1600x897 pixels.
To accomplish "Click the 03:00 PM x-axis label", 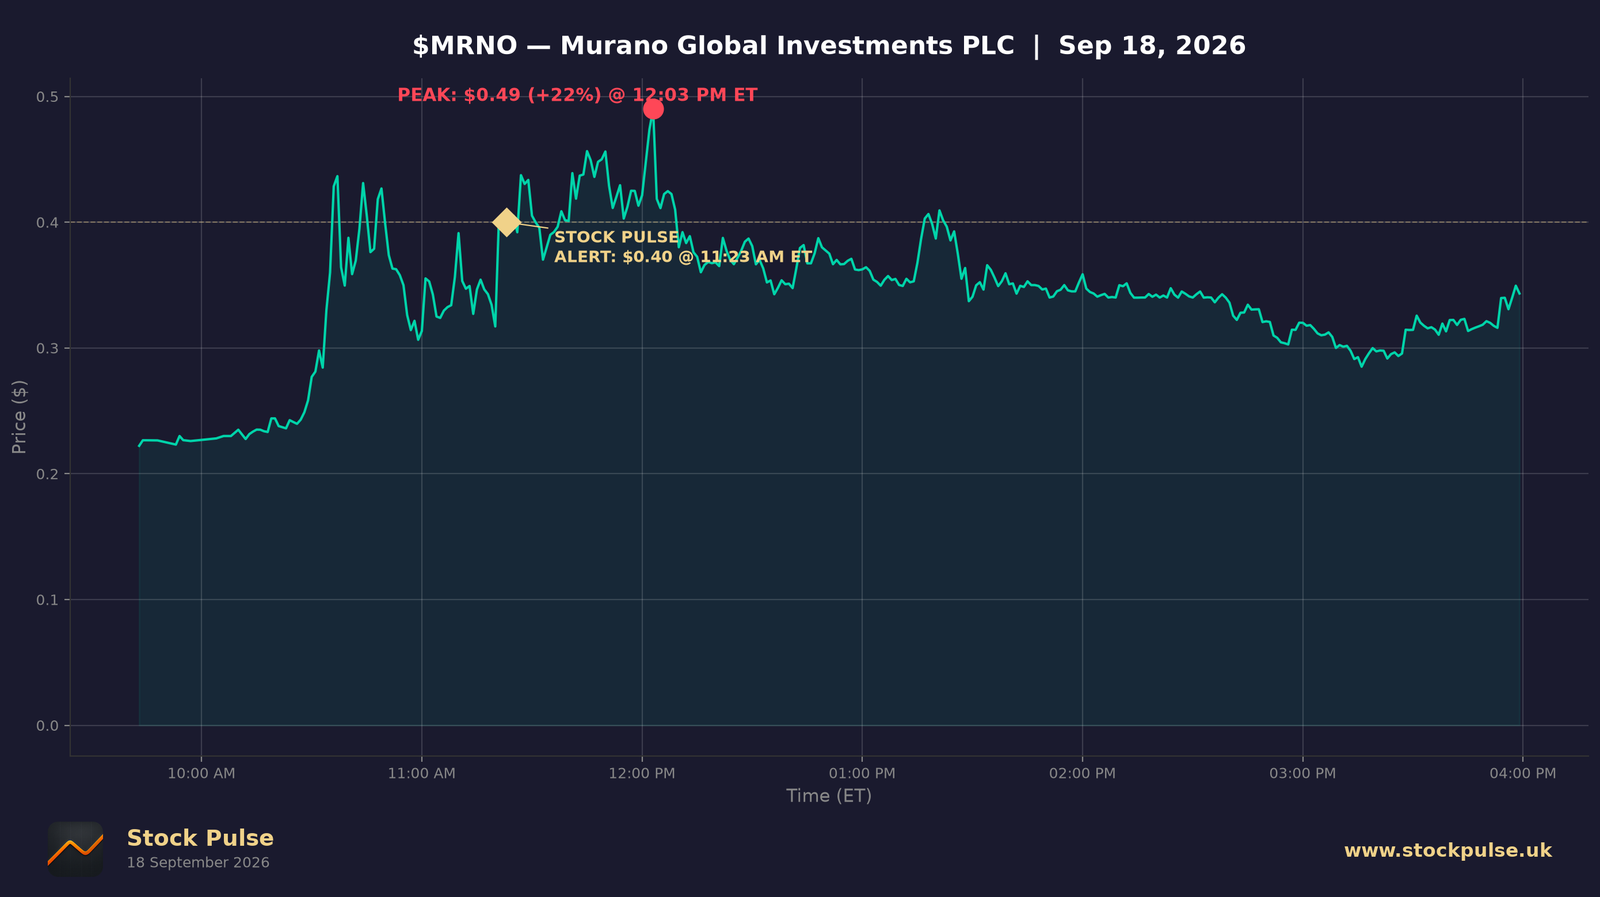I will (1302, 773).
